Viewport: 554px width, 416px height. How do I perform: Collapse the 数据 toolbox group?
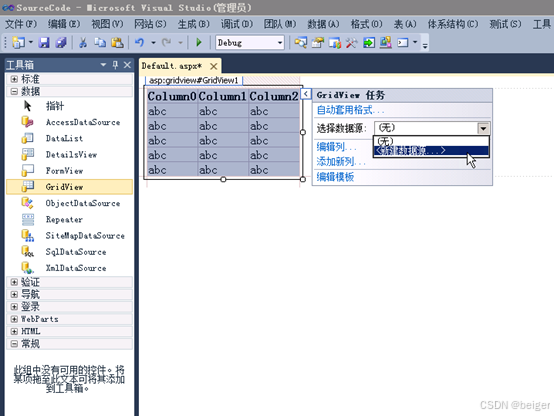point(14,92)
